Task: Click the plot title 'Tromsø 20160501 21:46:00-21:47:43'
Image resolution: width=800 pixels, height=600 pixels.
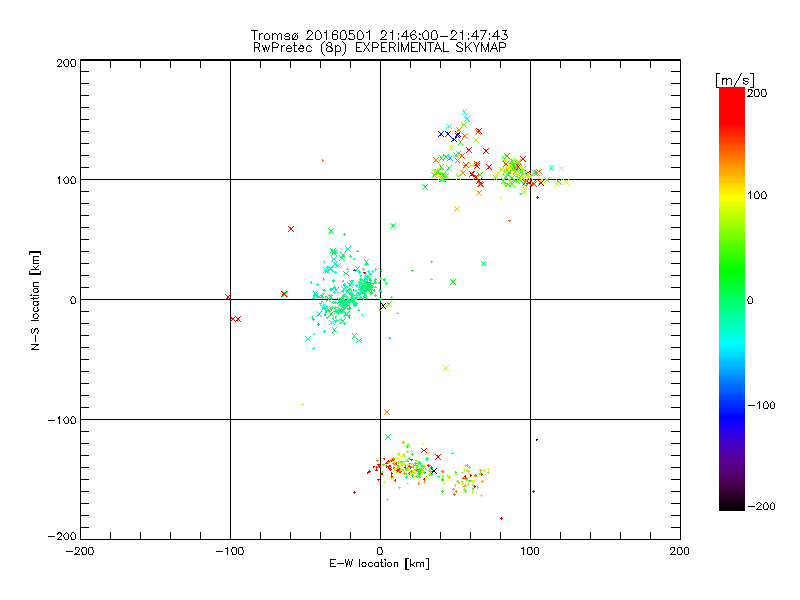Action: point(380,35)
